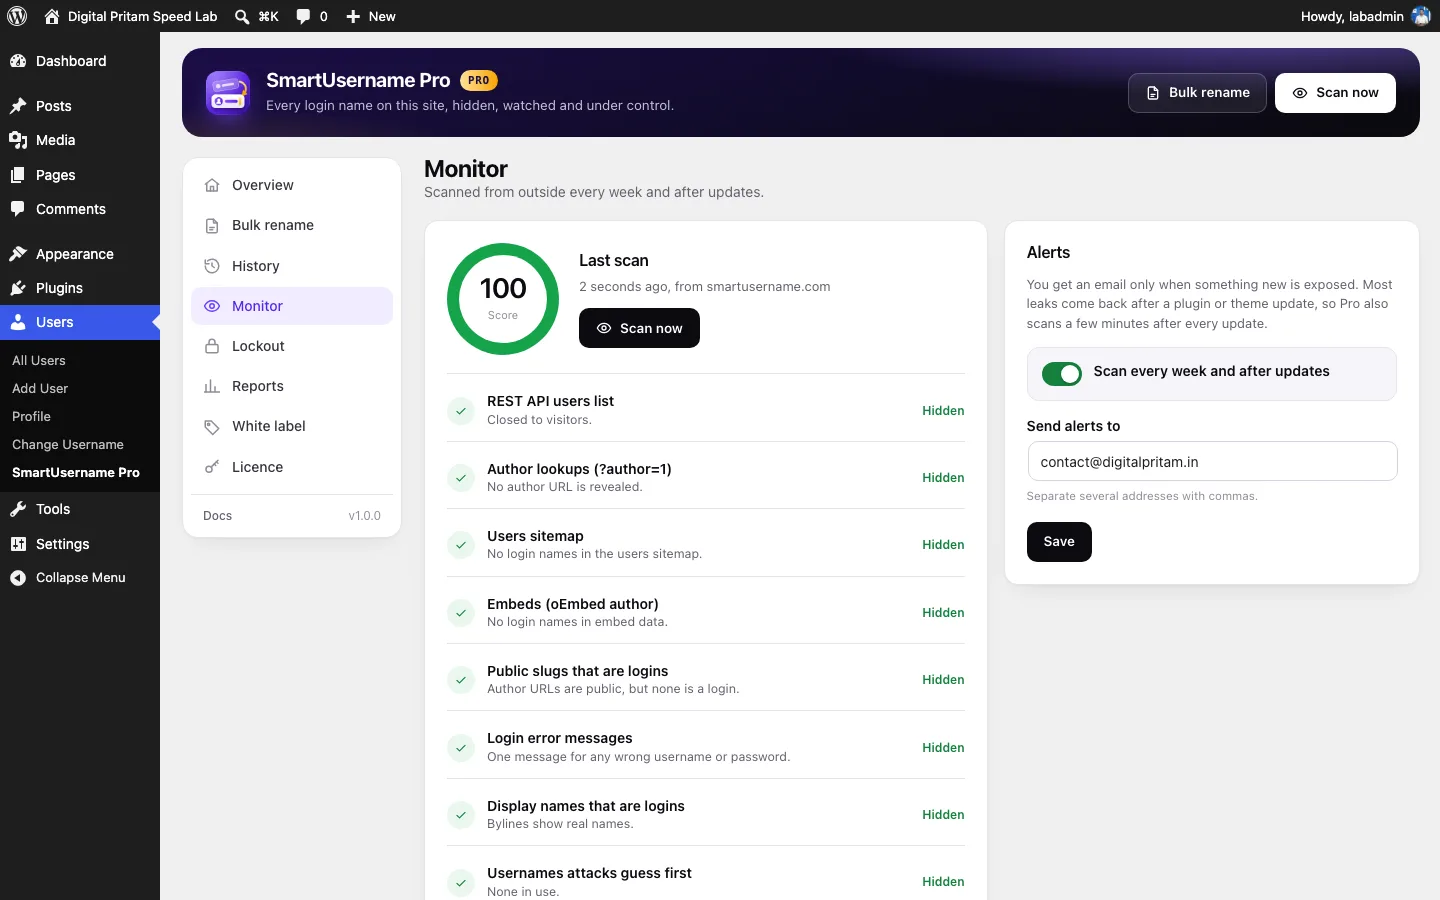Click the comments bubble icon in admin bar
The height and width of the screenshot is (900, 1440).
pyautogui.click(x=303, y=16)
